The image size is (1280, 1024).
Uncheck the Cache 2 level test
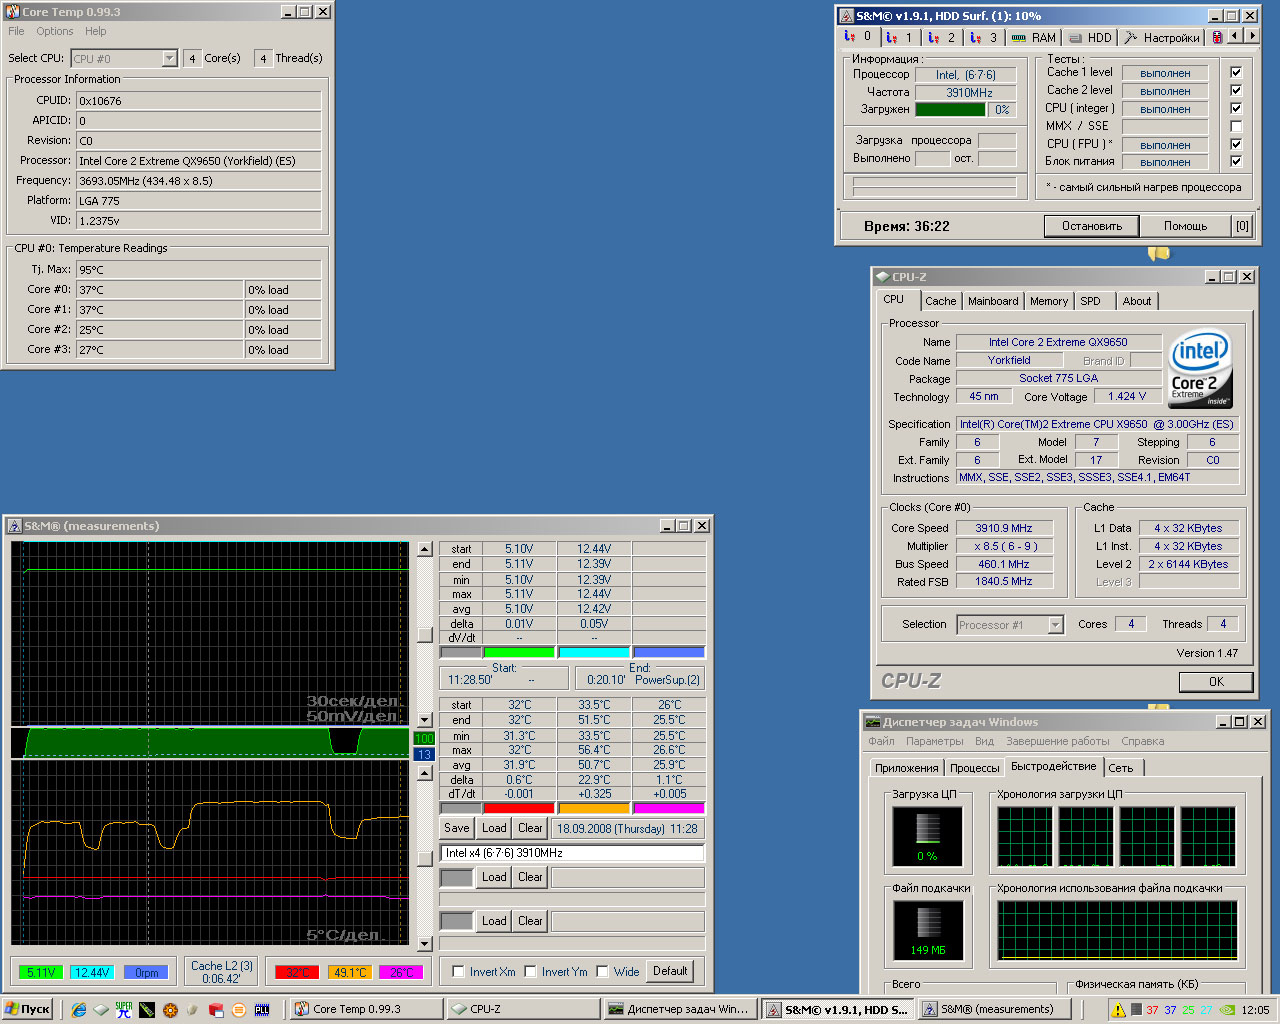click(x=1236, y=90)
